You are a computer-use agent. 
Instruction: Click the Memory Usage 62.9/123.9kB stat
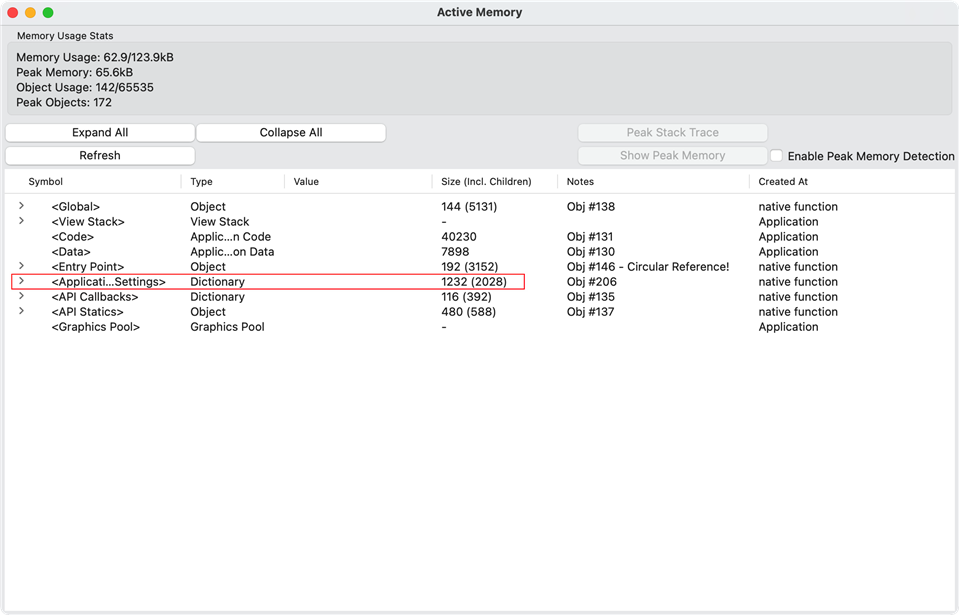coord(95,57)
